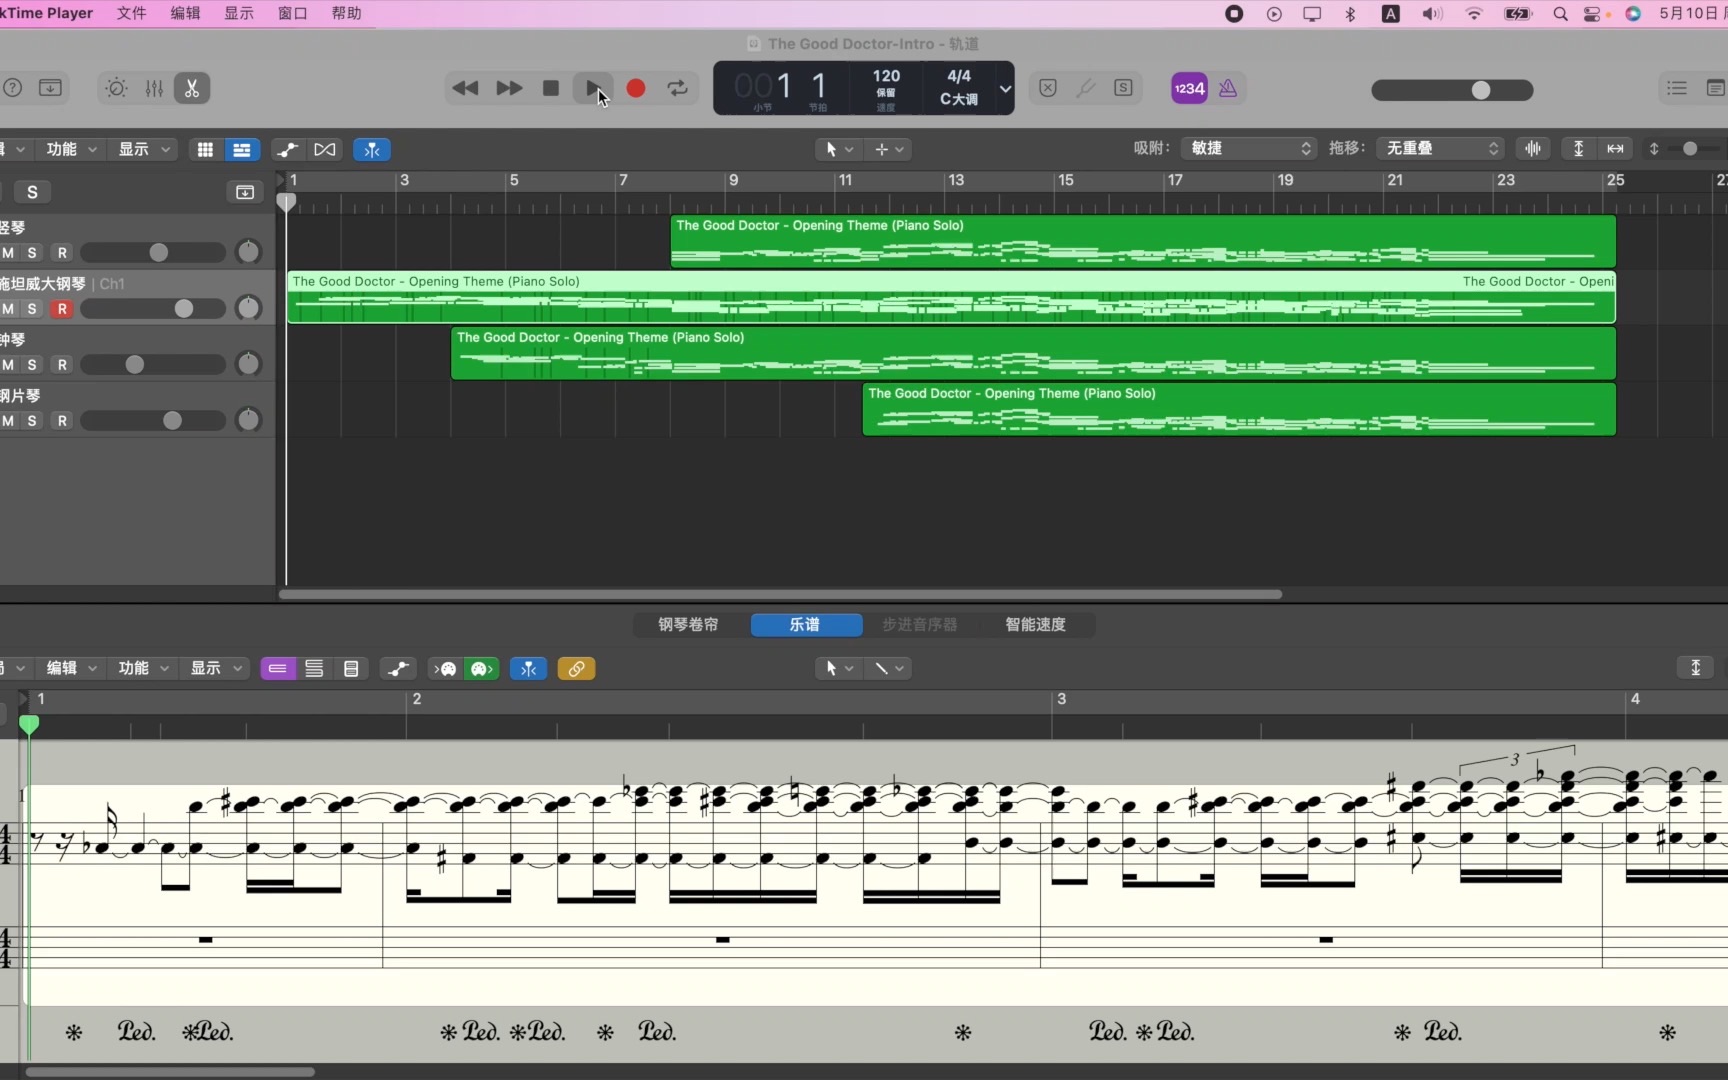
Task: Open the 文件 menu in menu bar
Action: (131, 13)
